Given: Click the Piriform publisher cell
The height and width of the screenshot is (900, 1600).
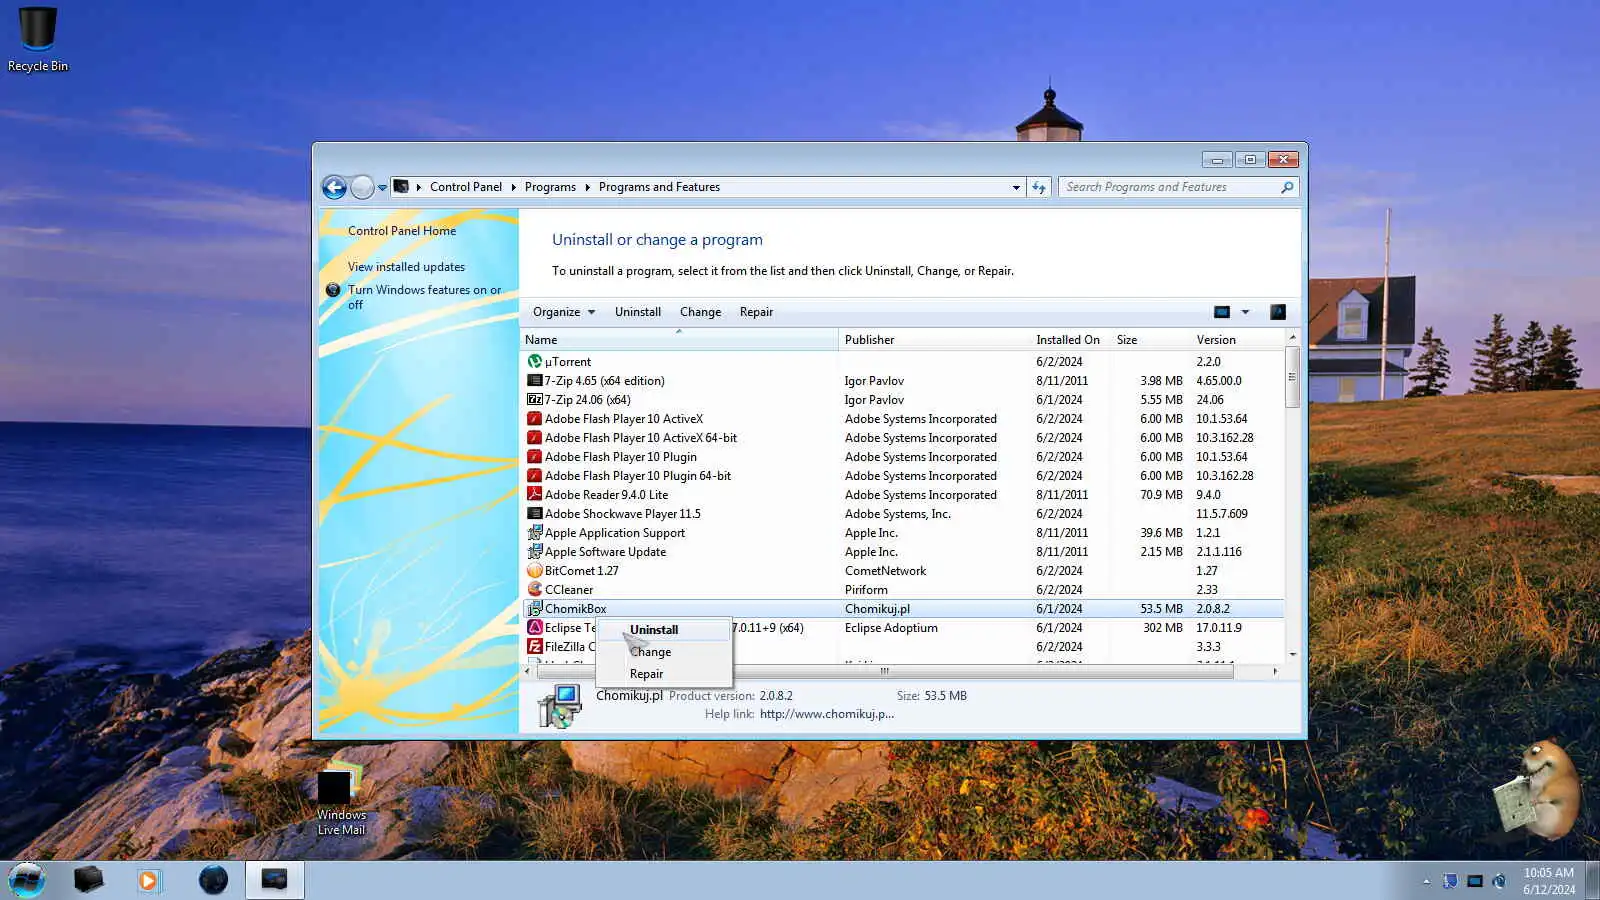Looking at the screenshot, I should click(x=866, y=590).
